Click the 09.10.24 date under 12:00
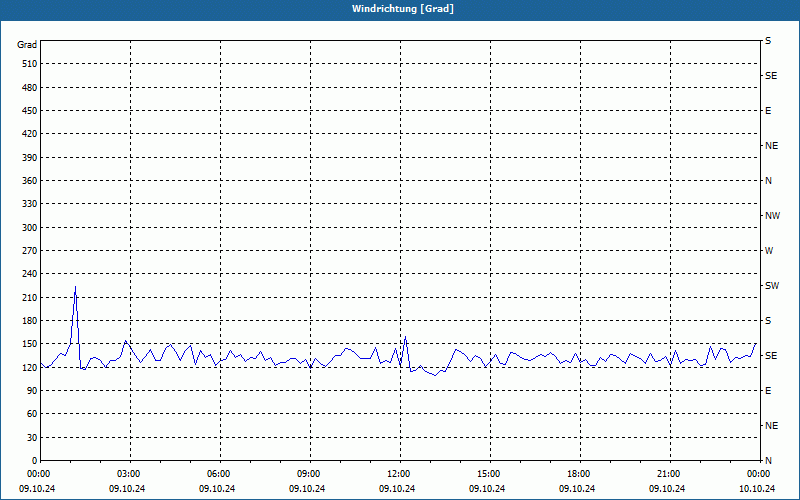The width and height of the screenshot is (800, 500). [x=397, y=489]
